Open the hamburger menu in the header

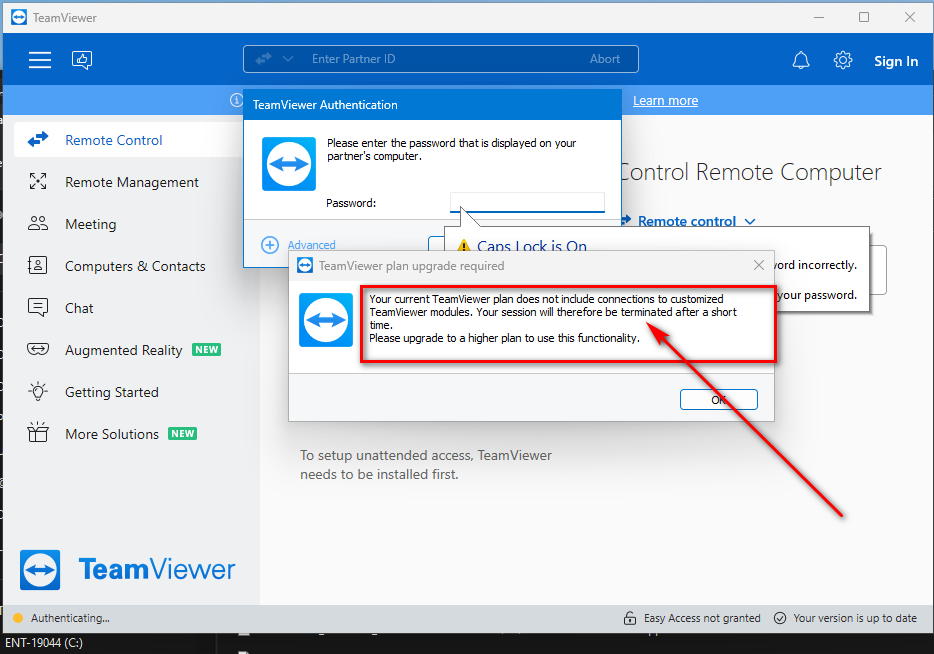pyautogui.click(x=40, y=60)
